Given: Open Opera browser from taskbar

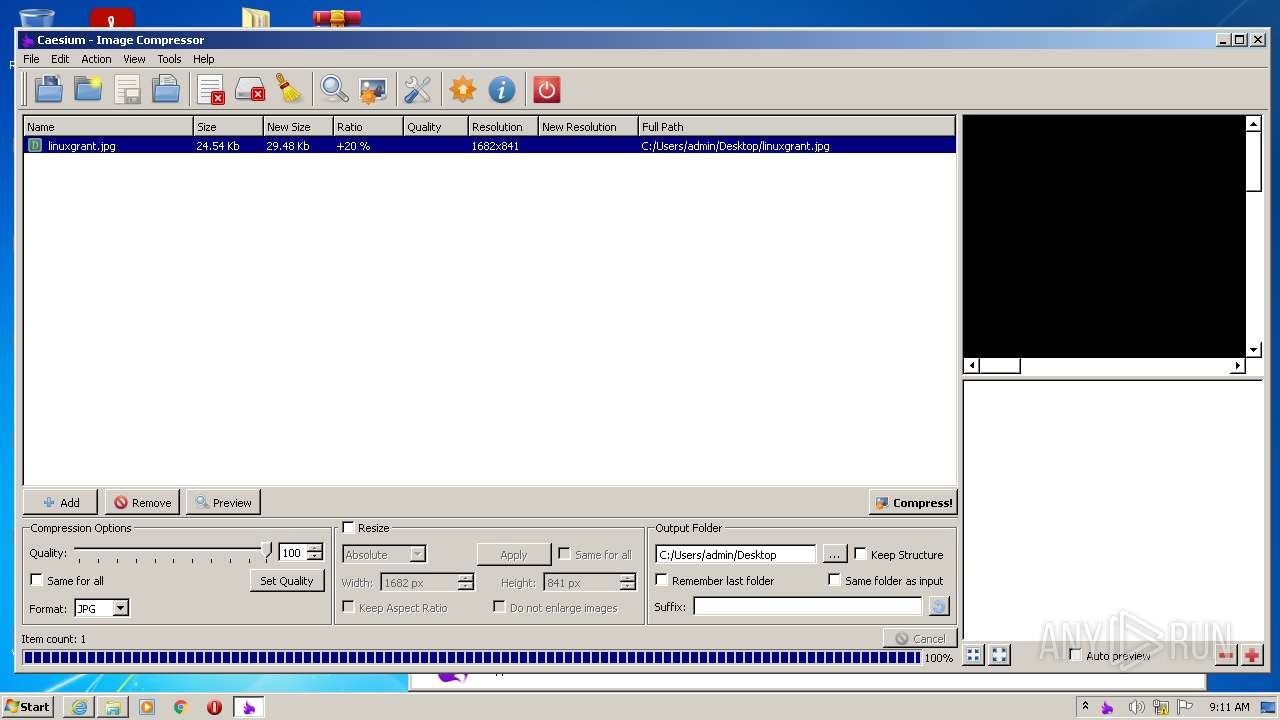Looking at the screenshot, I should (x=214, y=707).
